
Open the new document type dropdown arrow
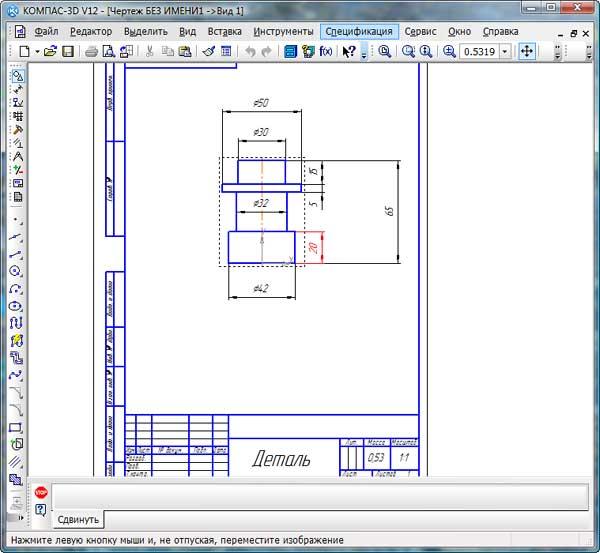tap(37, 51)
